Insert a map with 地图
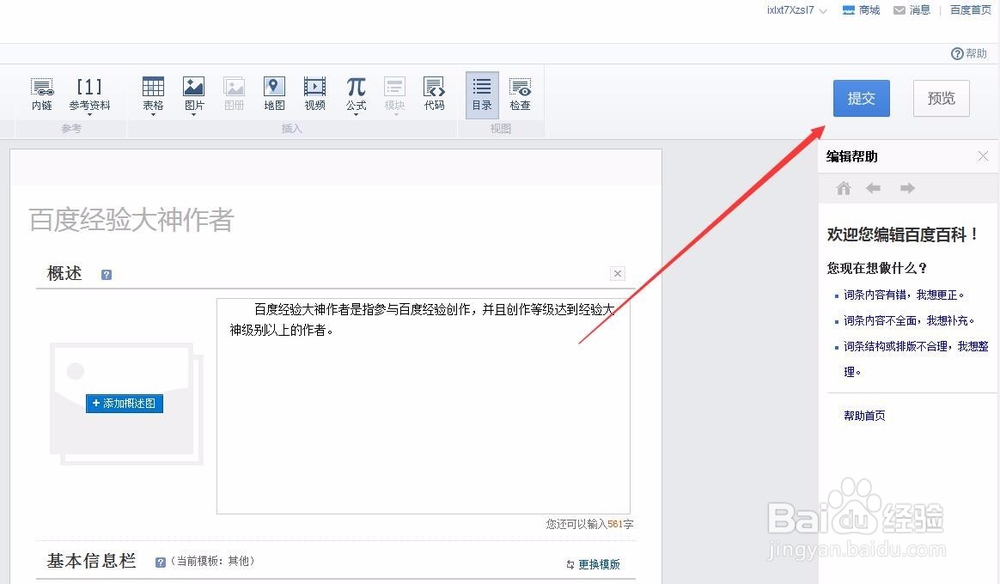The height and width of the screenshot is (584, 1000). [274, 94]
